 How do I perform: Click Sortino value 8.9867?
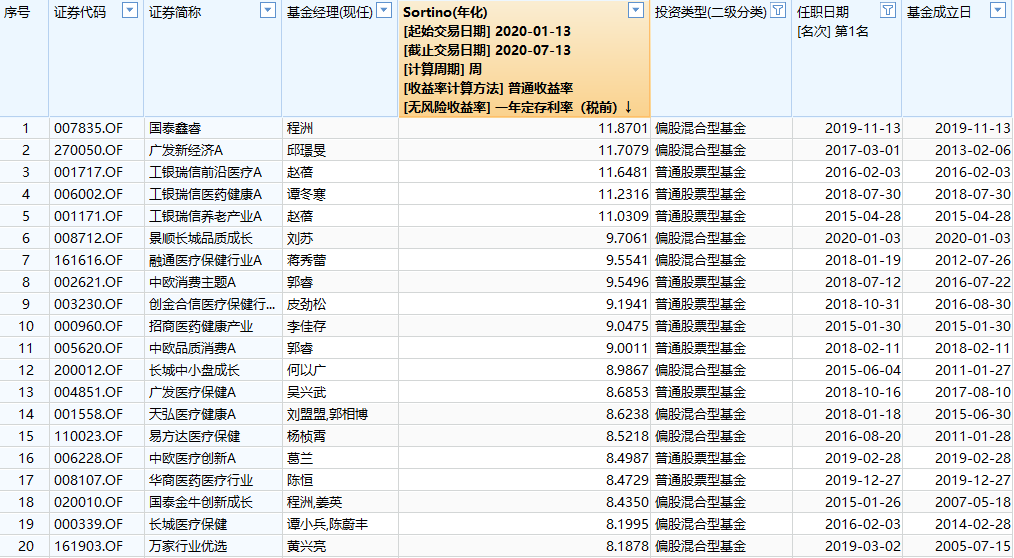click(627, 370)
